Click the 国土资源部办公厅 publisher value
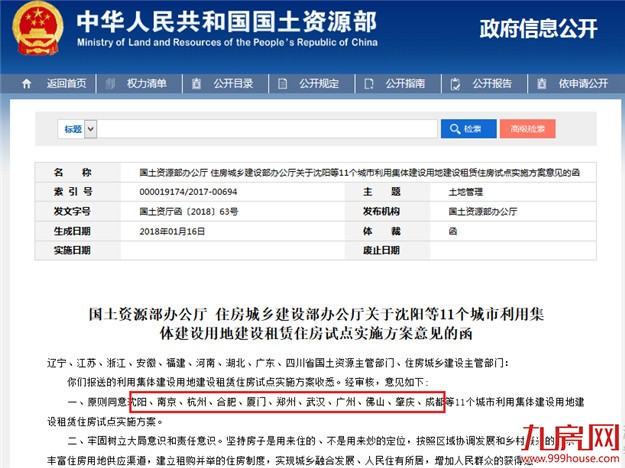The height and width of the screenshot is (468, 625). 483,211
